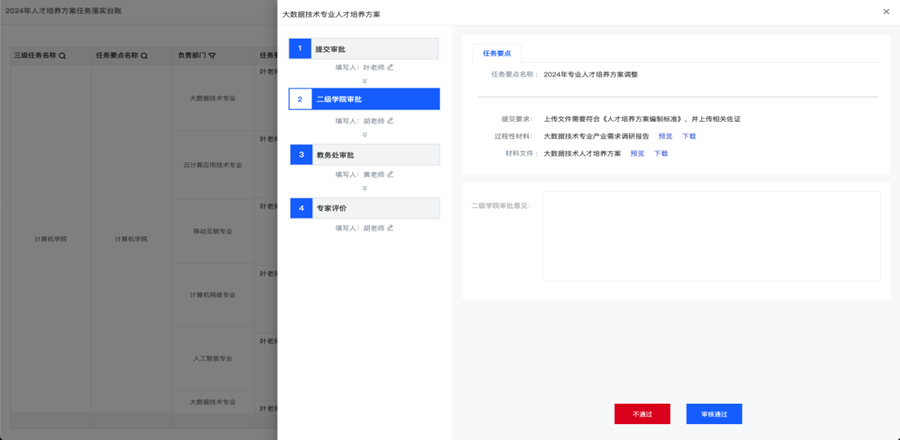Image resolution: width=900 pixels, height=440 pixels.
Task: Click the 计算机网络专业 cell in background table
Action: (x=213, y=295)
